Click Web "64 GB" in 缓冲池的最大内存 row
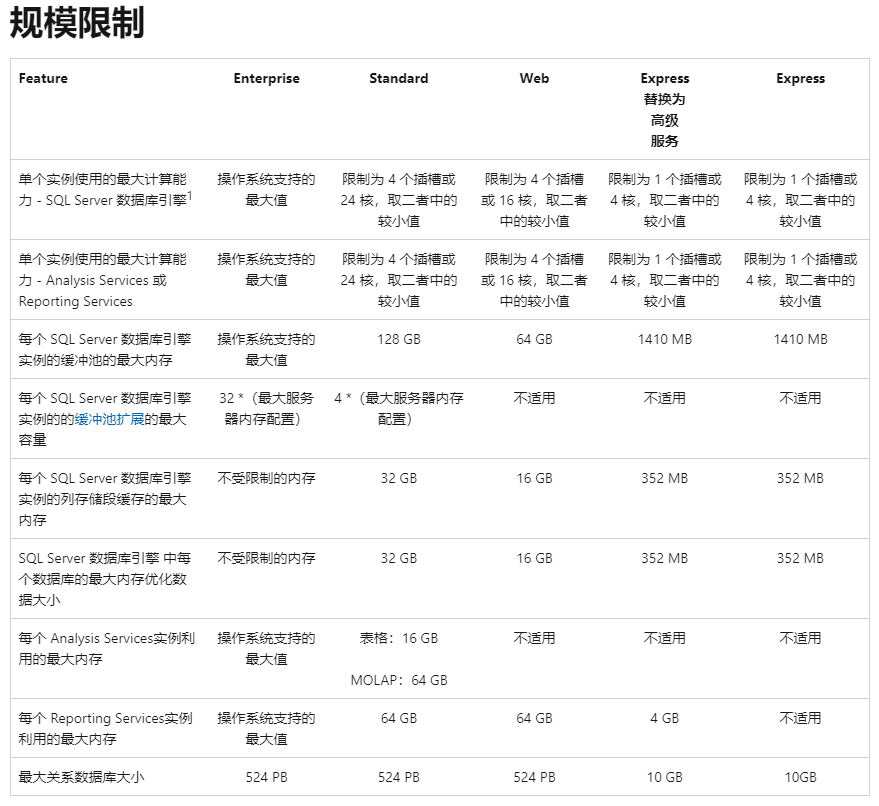This screenshot has width=879, height=806. click(x=534, y=340)
